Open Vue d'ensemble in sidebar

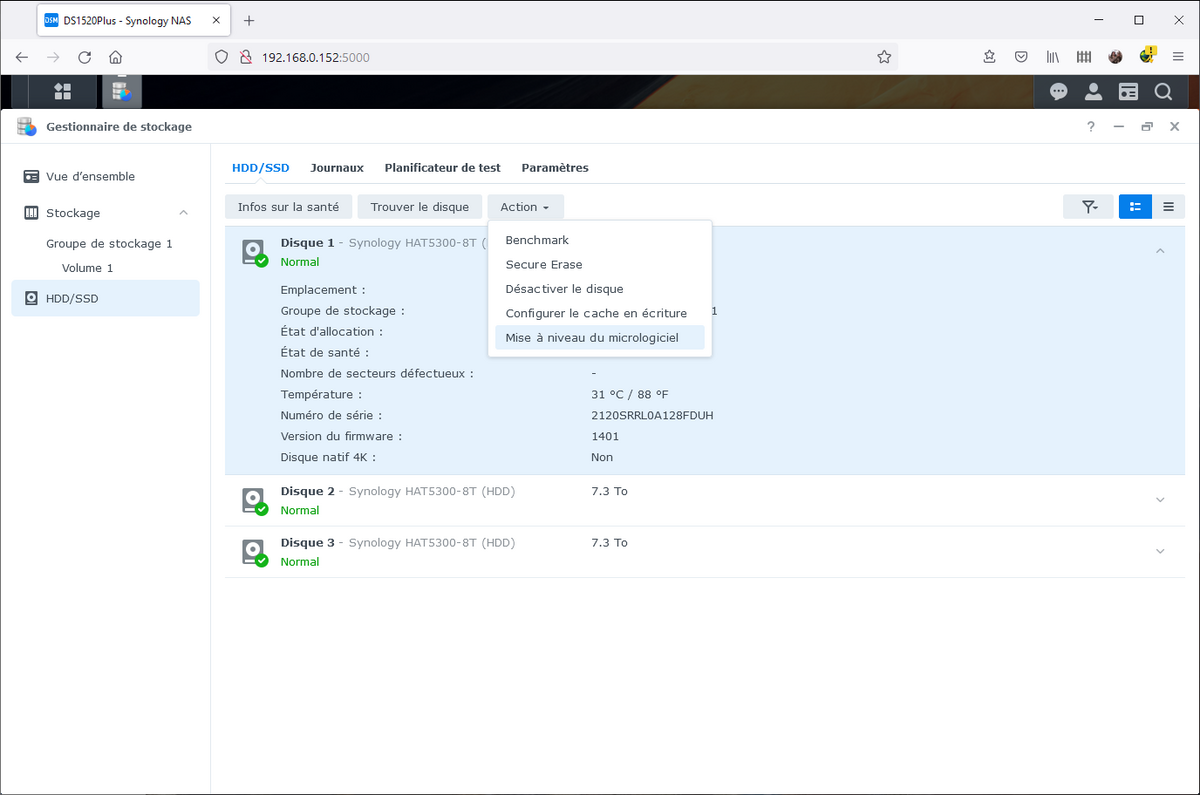tap(105, 176)
